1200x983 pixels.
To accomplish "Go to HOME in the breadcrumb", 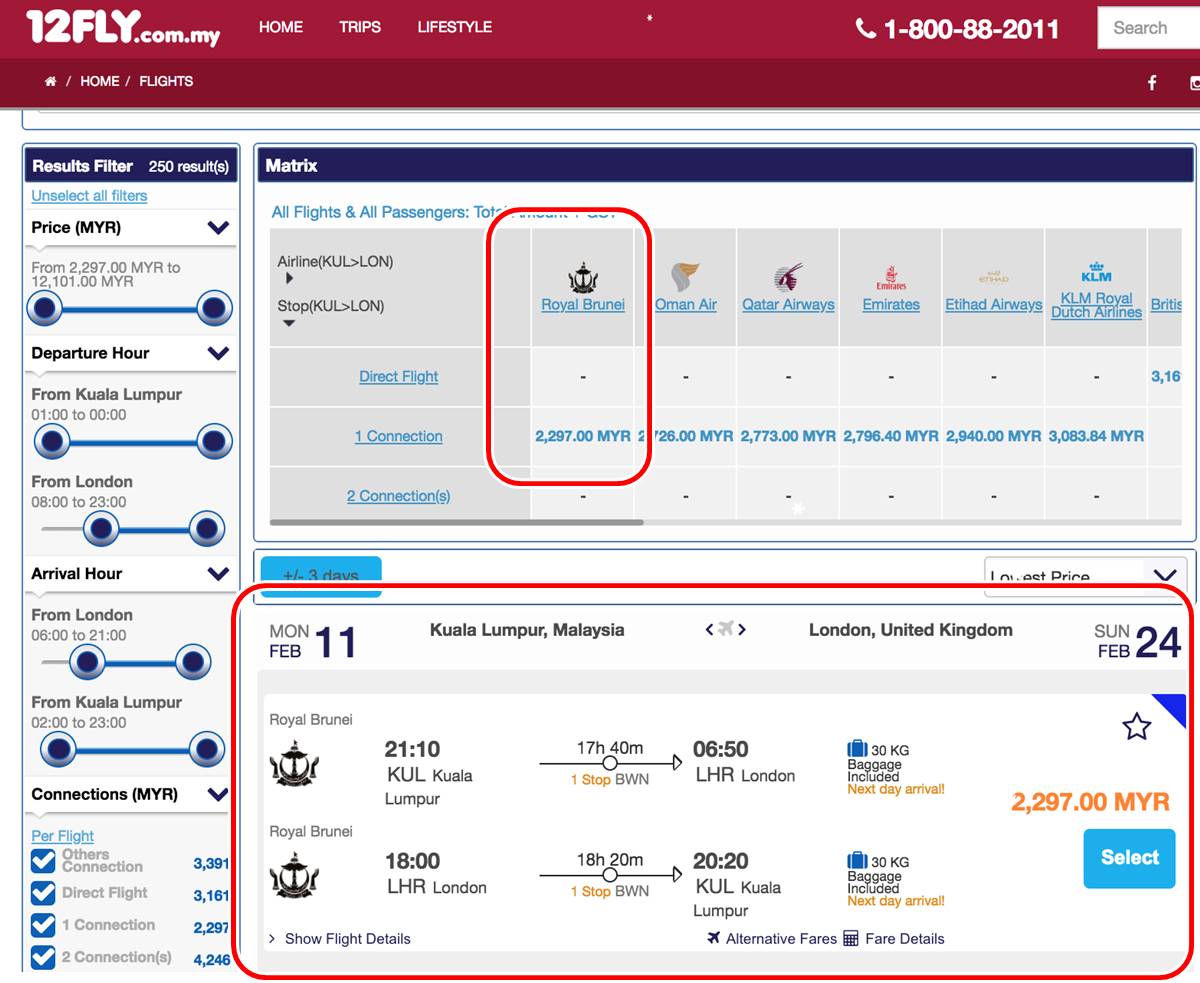I will coord(100,81).
